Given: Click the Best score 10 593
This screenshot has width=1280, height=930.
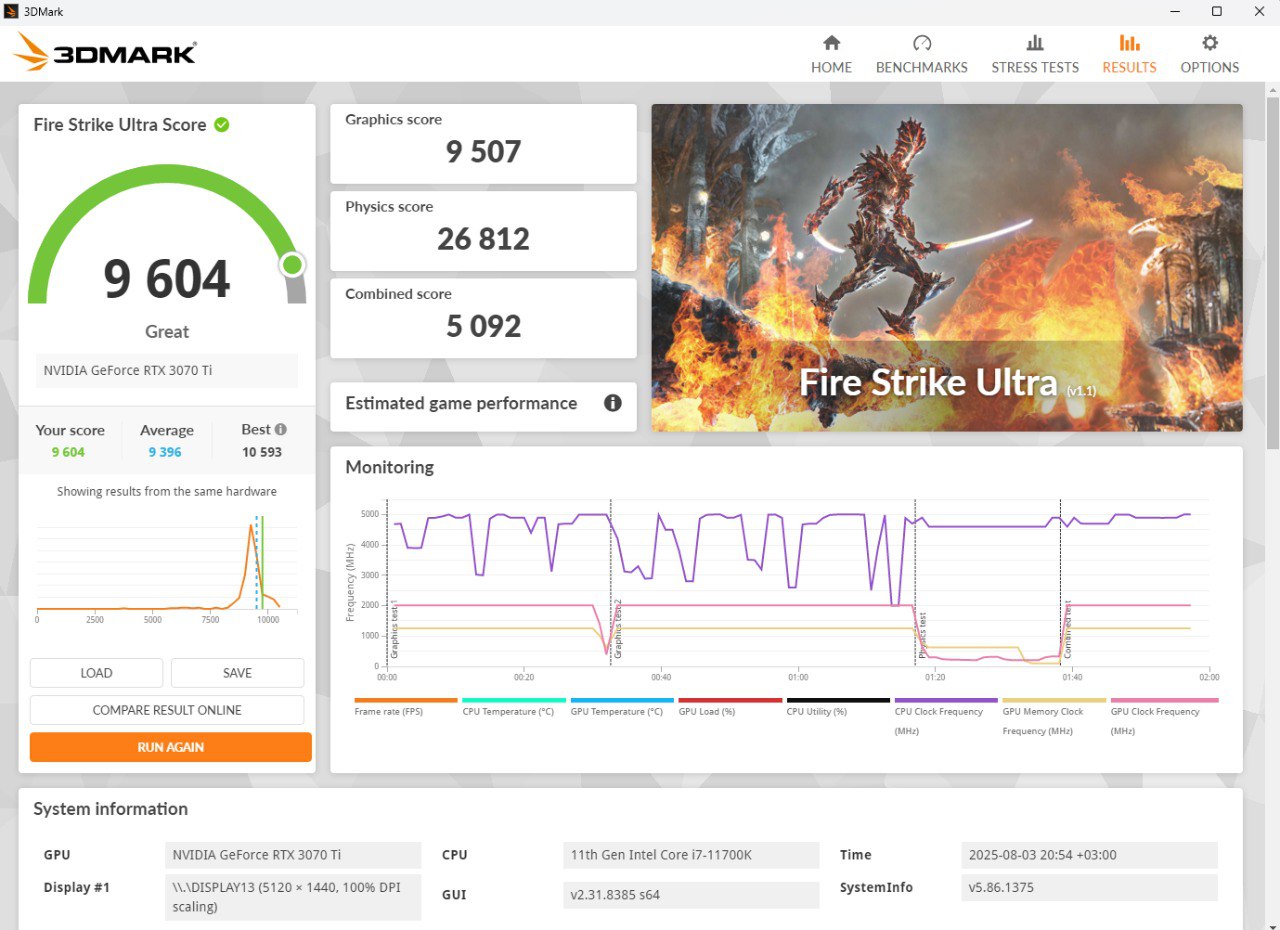Looking at the screenshot, I should pos(262,452).
